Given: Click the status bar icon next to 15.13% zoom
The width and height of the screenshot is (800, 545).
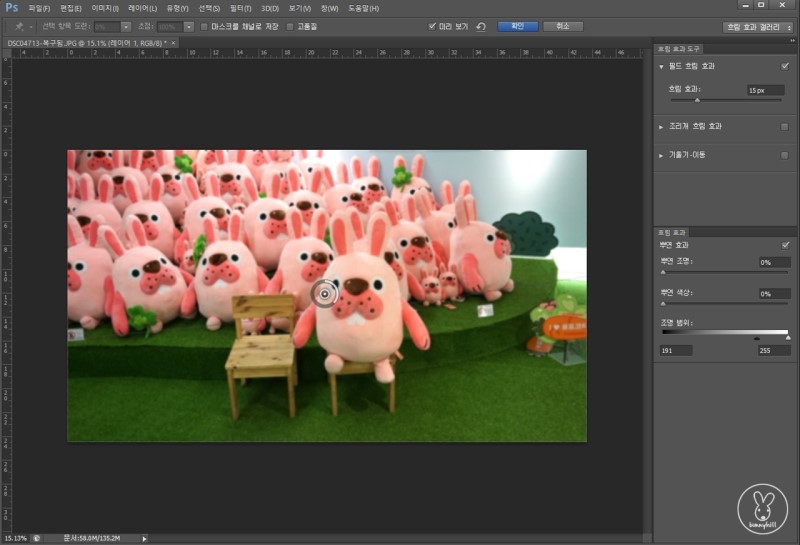Looking at the screenshot, I should click(x=37, y=538).
